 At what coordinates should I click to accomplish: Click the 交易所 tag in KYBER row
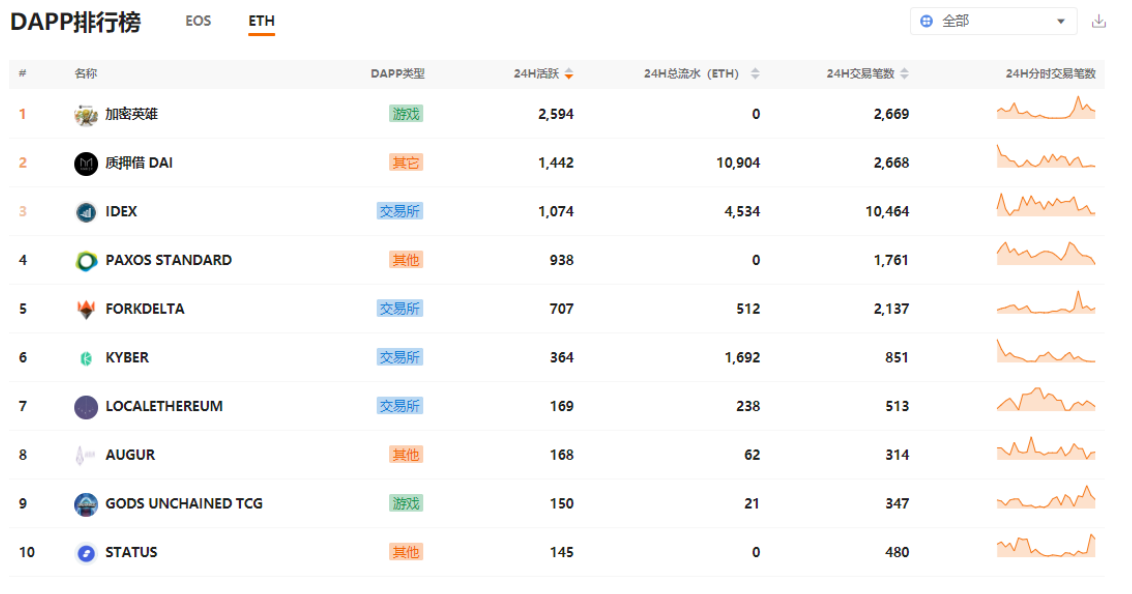point(400,357)
